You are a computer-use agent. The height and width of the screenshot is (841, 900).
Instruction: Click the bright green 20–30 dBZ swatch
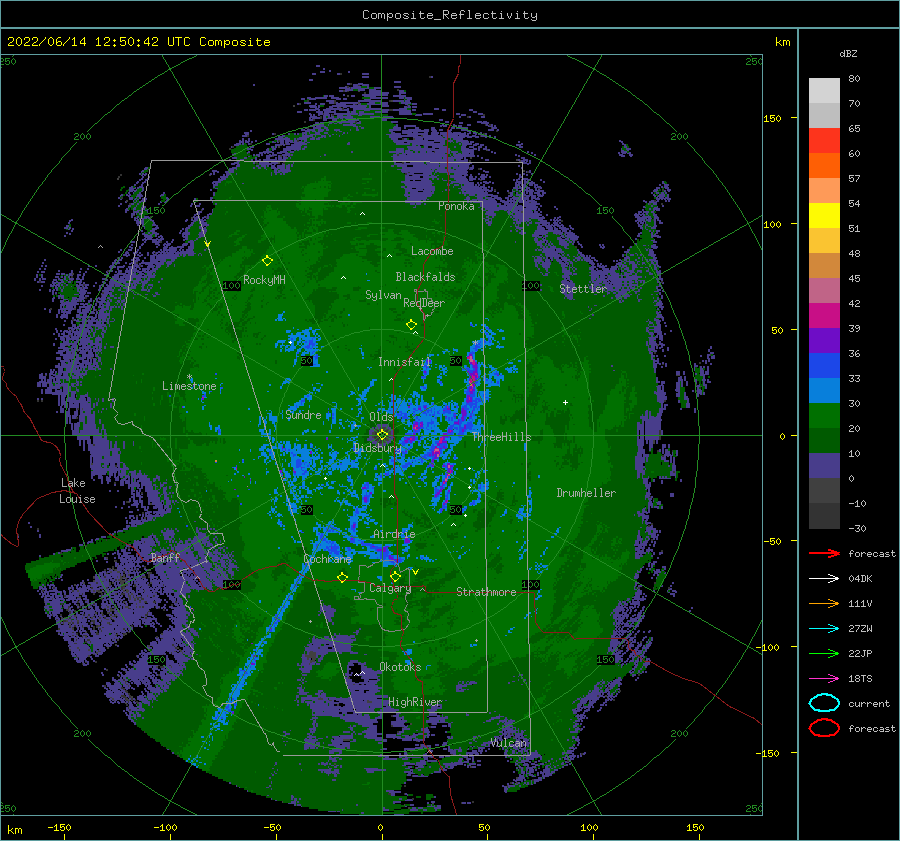pyautogui.click(x=824, y=416)
